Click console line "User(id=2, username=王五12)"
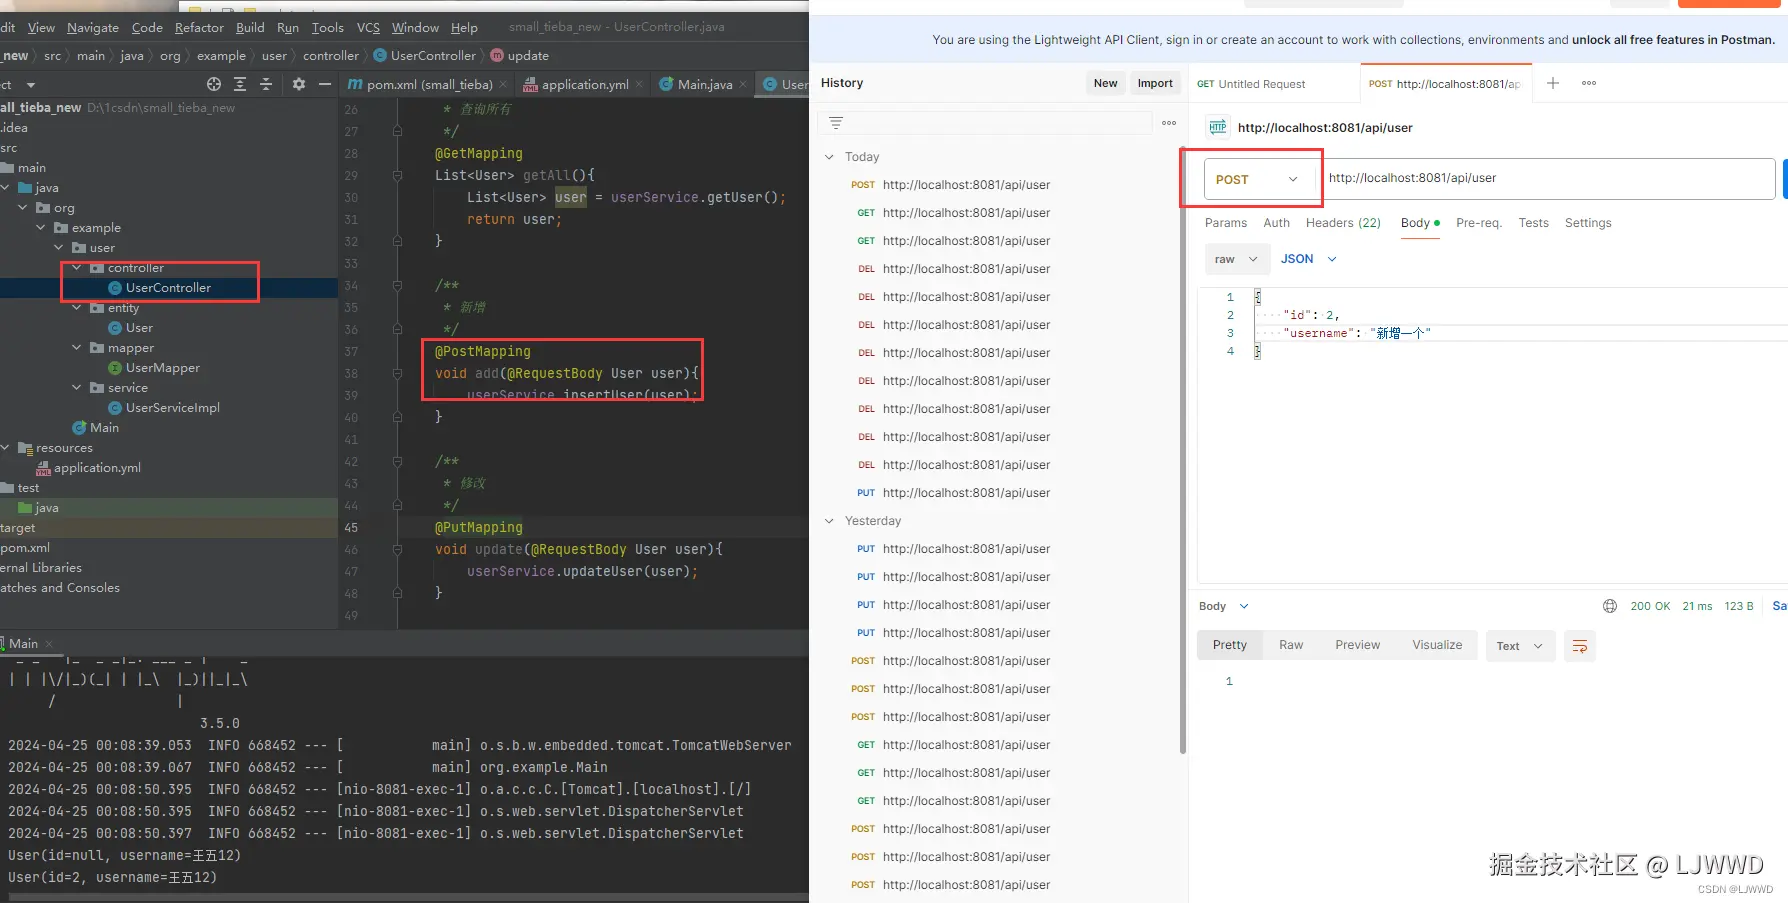This screenshot has width=1788, height=903. (x=112, y=878)
